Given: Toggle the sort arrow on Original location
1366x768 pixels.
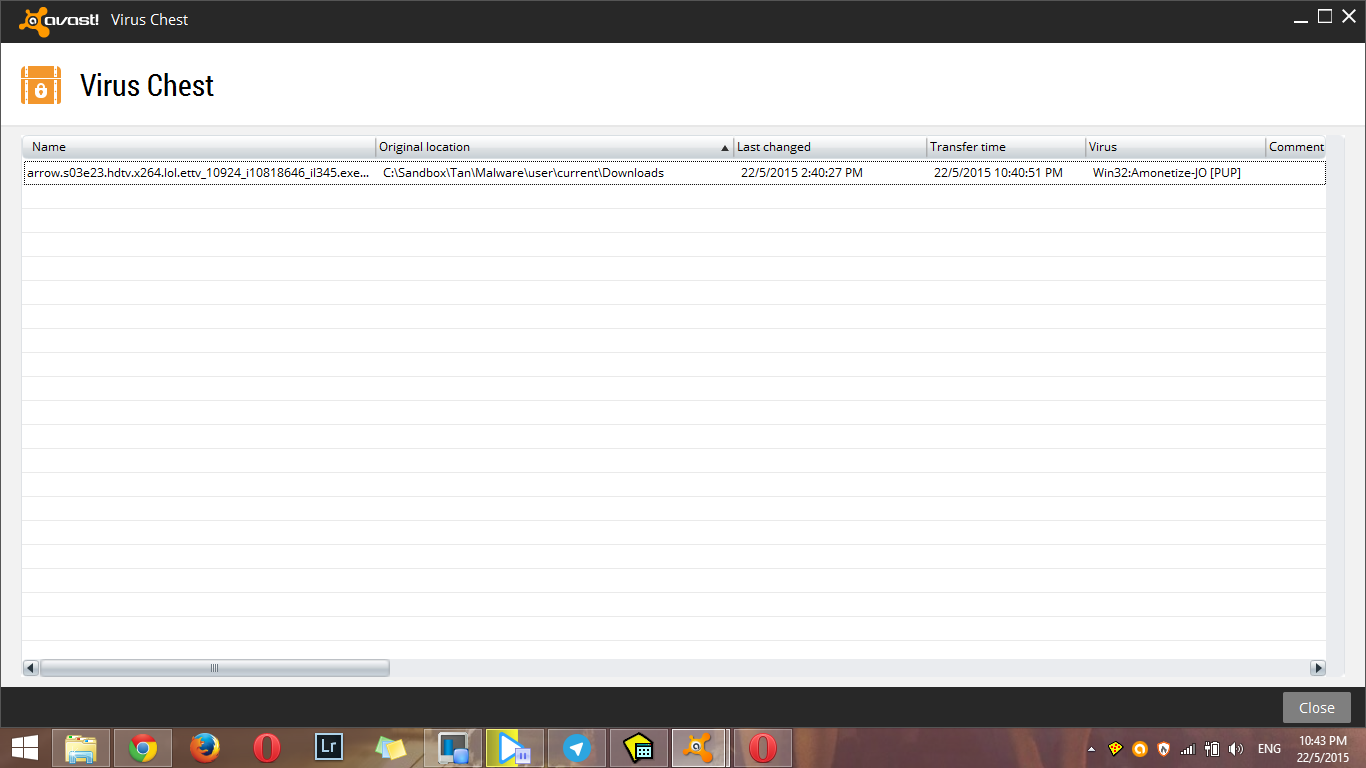Looking at the screenshot, I should coord(725,148).
